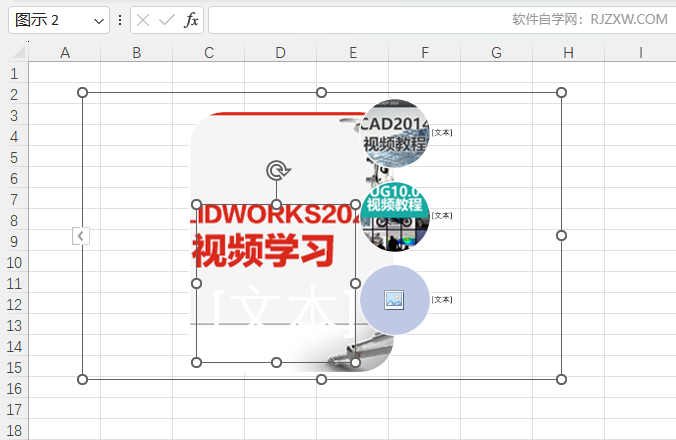Click the formula bar cancel X icon
The width and height of the screenshot is (676, 440).
point(143,20)
